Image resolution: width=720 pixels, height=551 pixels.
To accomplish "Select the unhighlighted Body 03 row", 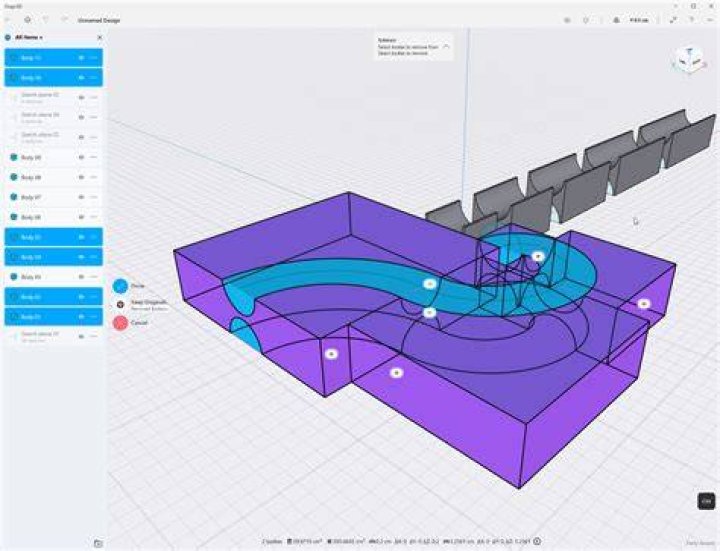I will coord(54,277).
